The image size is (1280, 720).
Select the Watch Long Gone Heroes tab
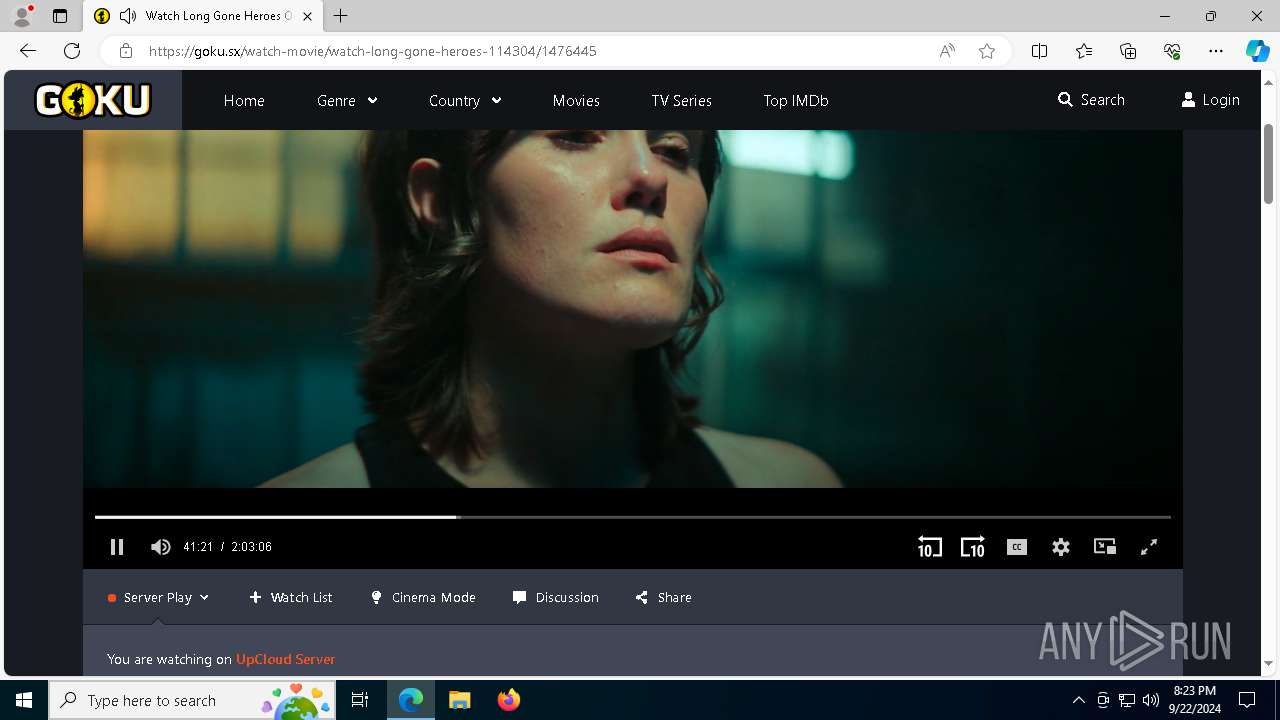(x=203, y=16)
